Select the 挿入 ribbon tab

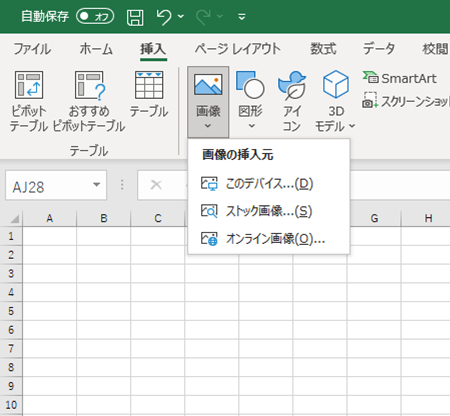click(x=153, y=49)
